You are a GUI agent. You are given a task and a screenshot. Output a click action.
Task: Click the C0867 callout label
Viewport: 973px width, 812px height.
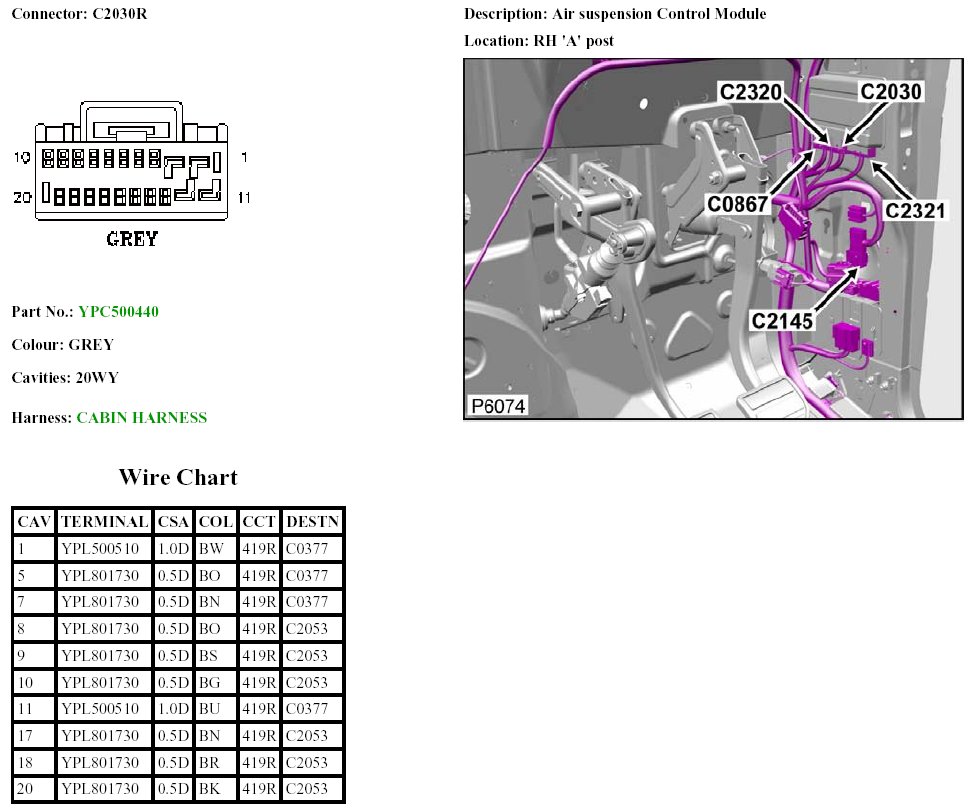[x=737, y=205]
